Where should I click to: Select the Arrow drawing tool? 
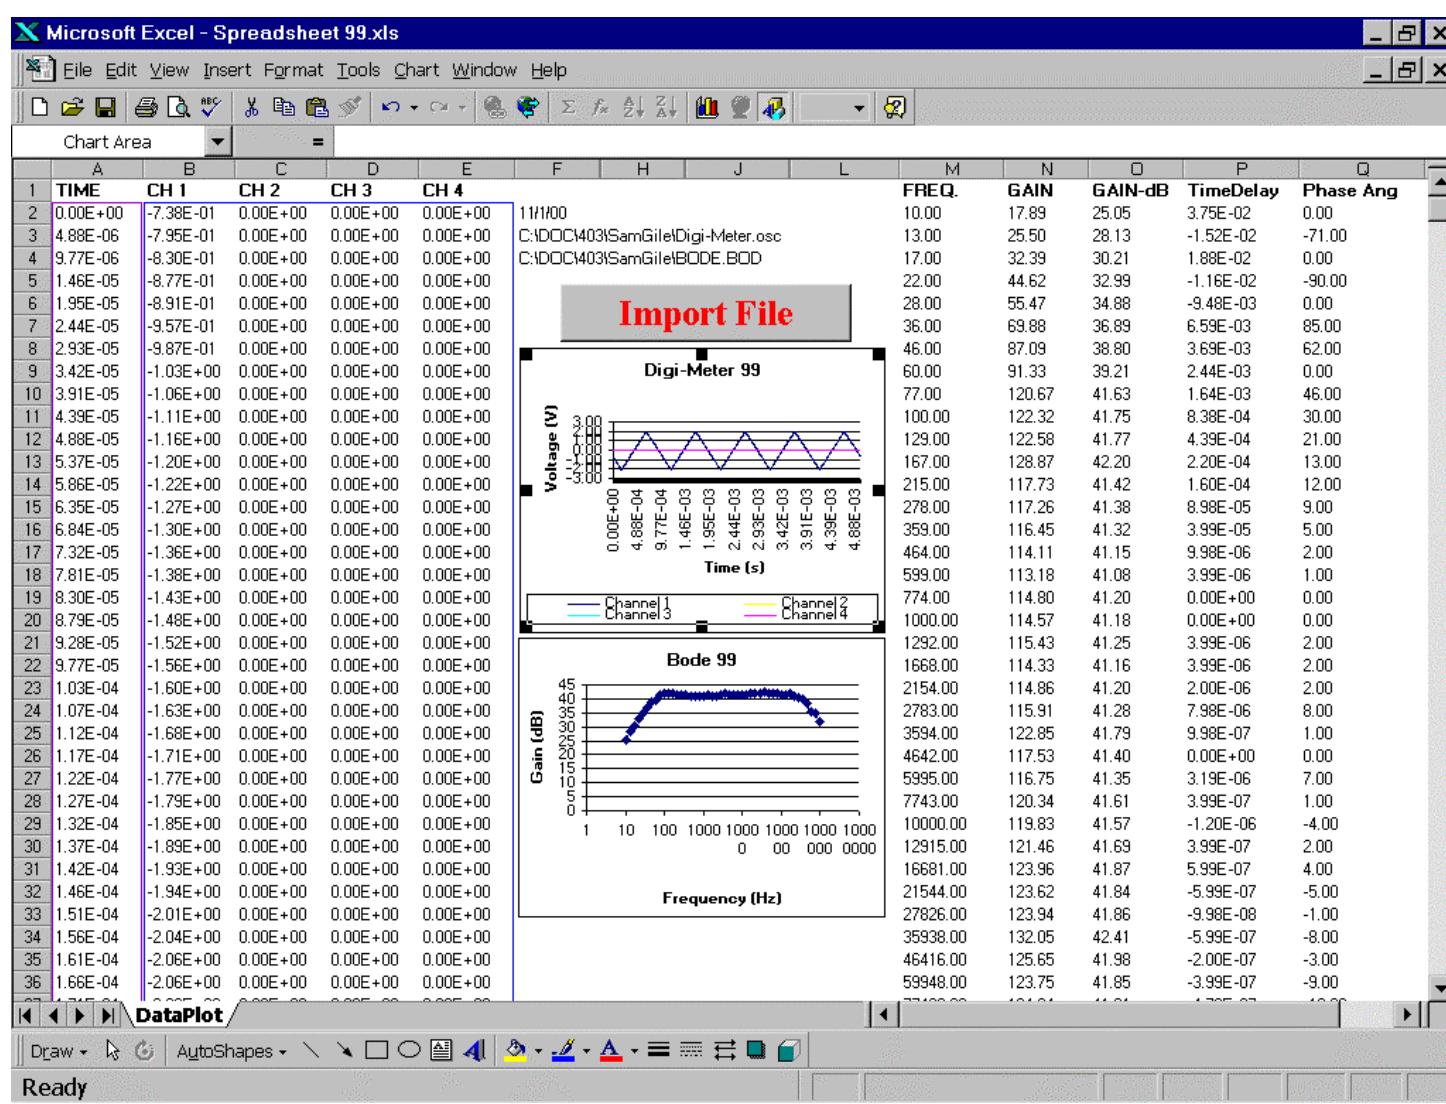point(346,1051)
